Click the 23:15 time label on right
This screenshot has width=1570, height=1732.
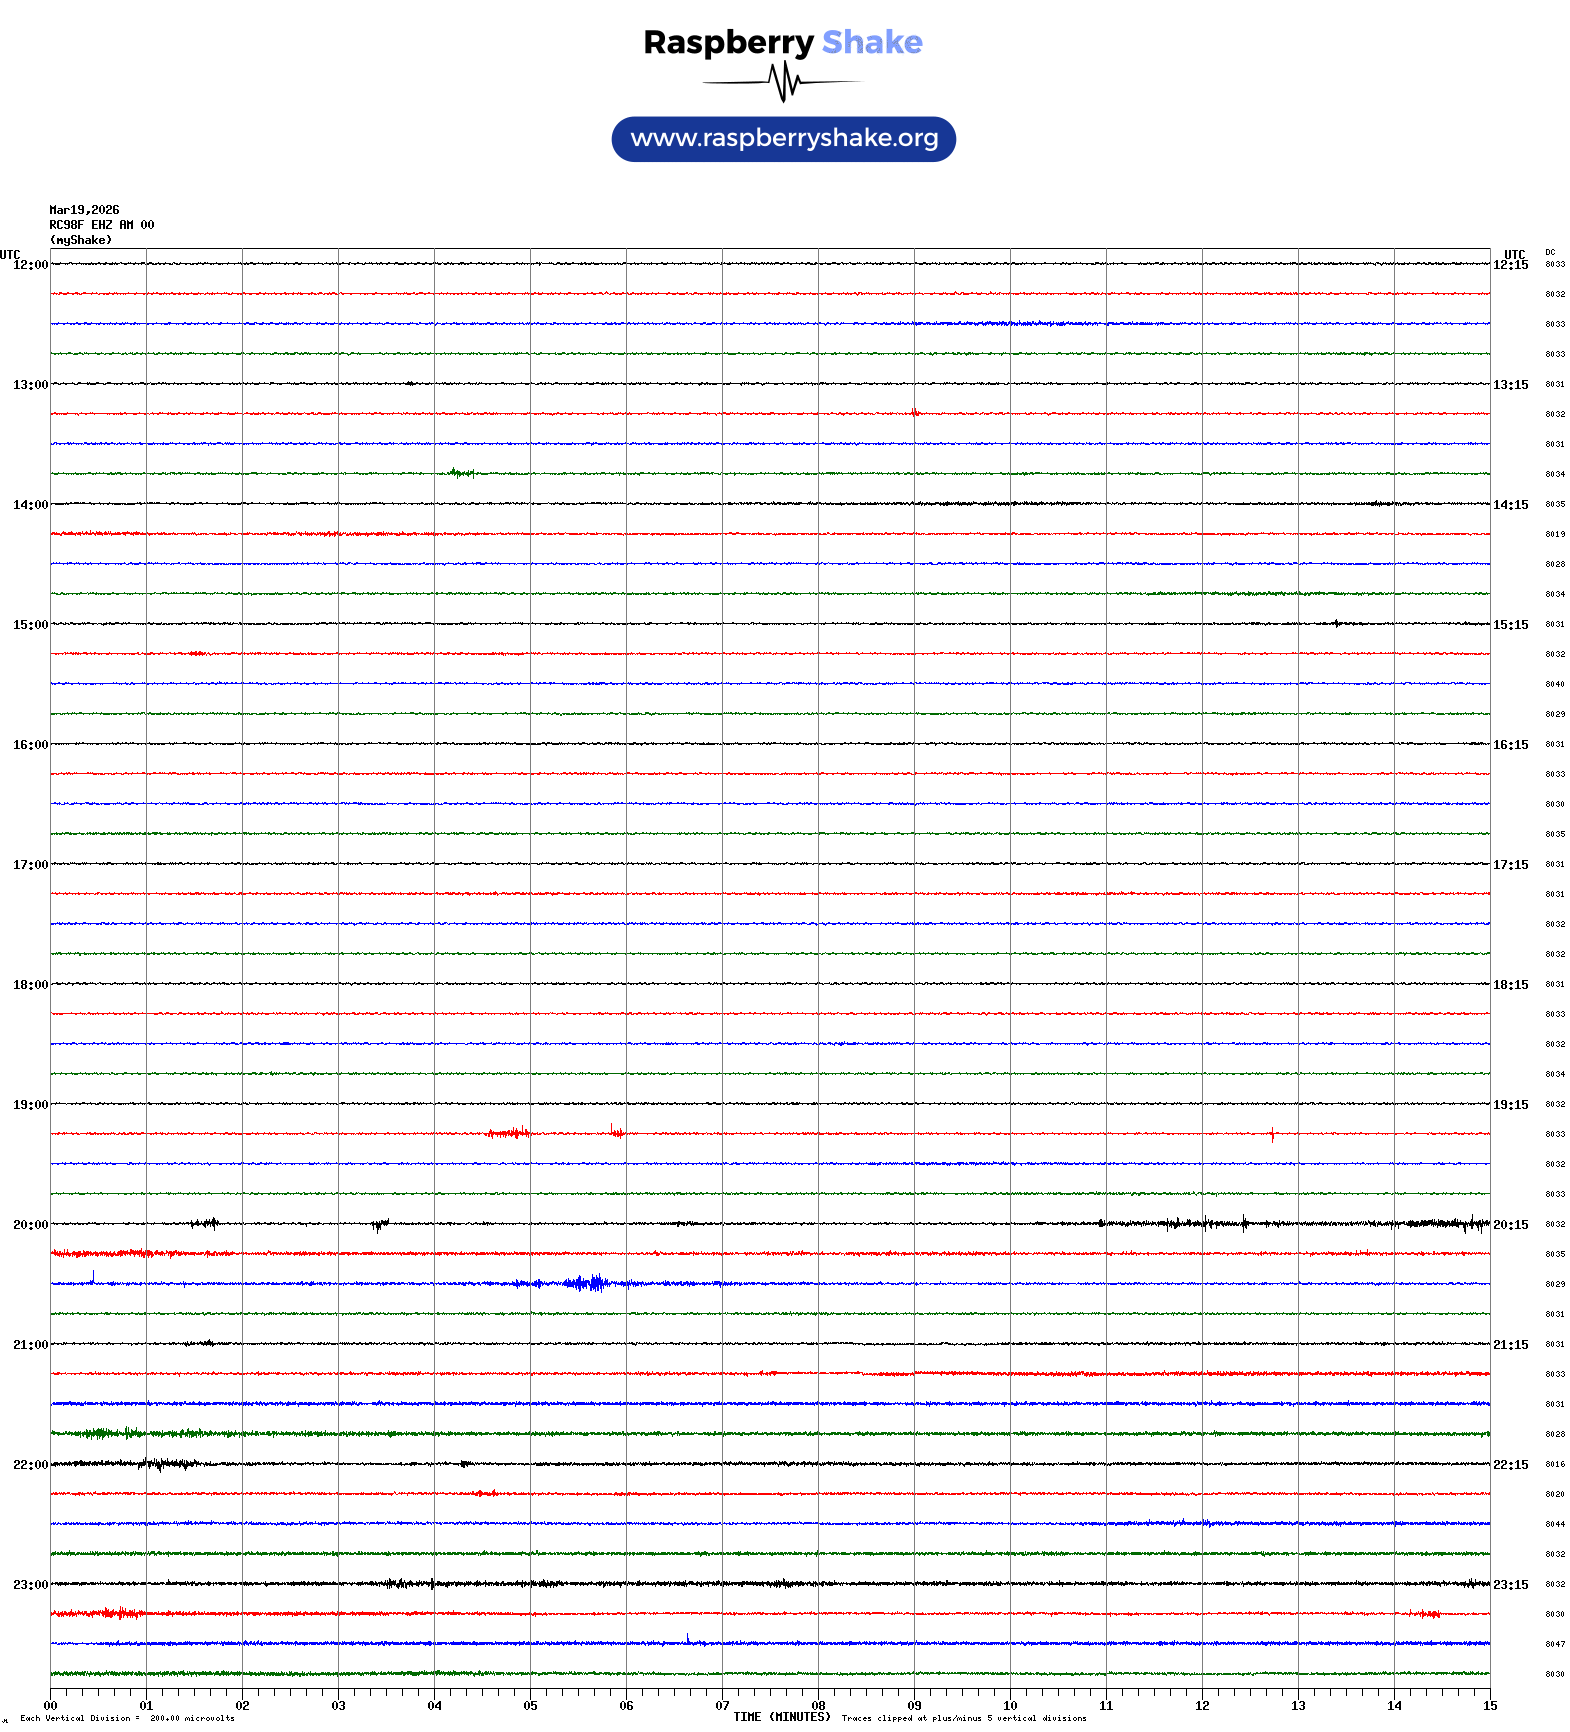(1510, 1585)
